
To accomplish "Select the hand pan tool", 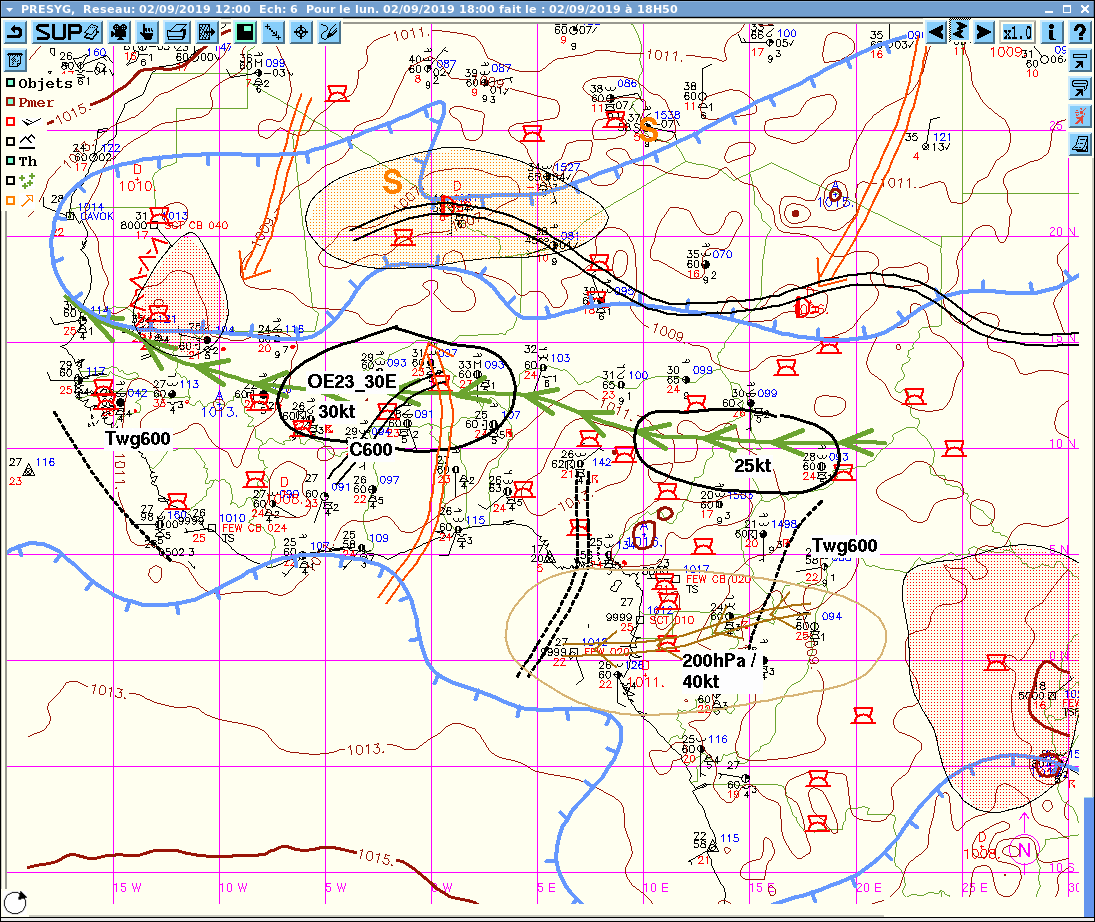I will click(x=147, y=32).
